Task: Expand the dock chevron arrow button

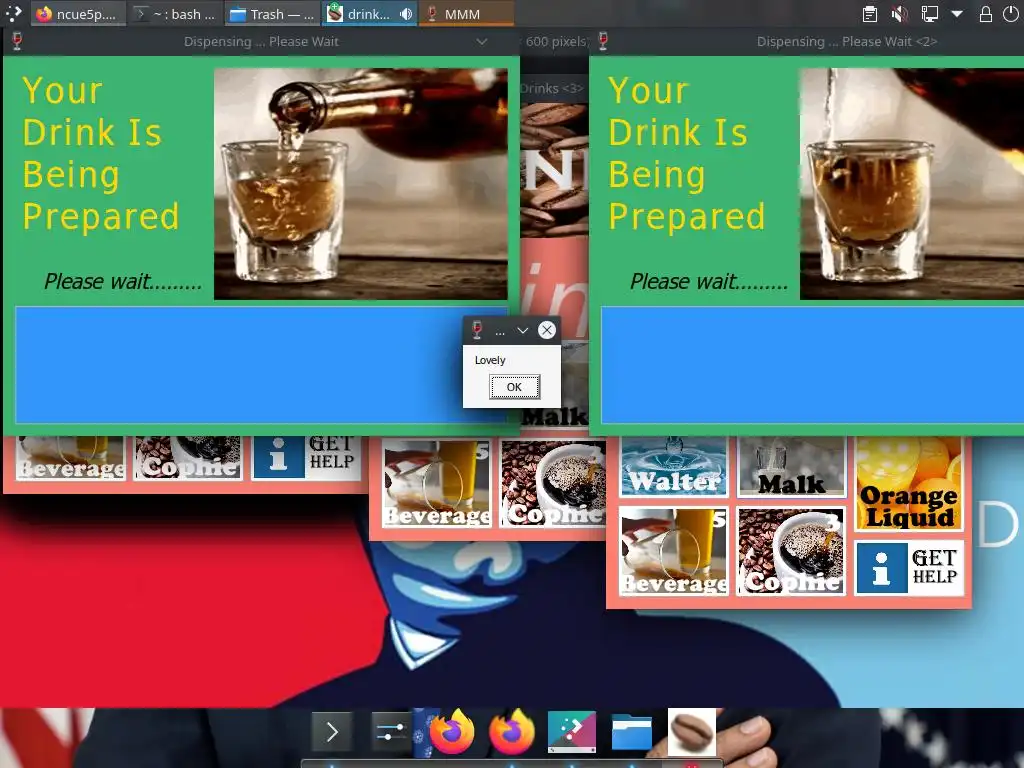Action: pos(332,732)
